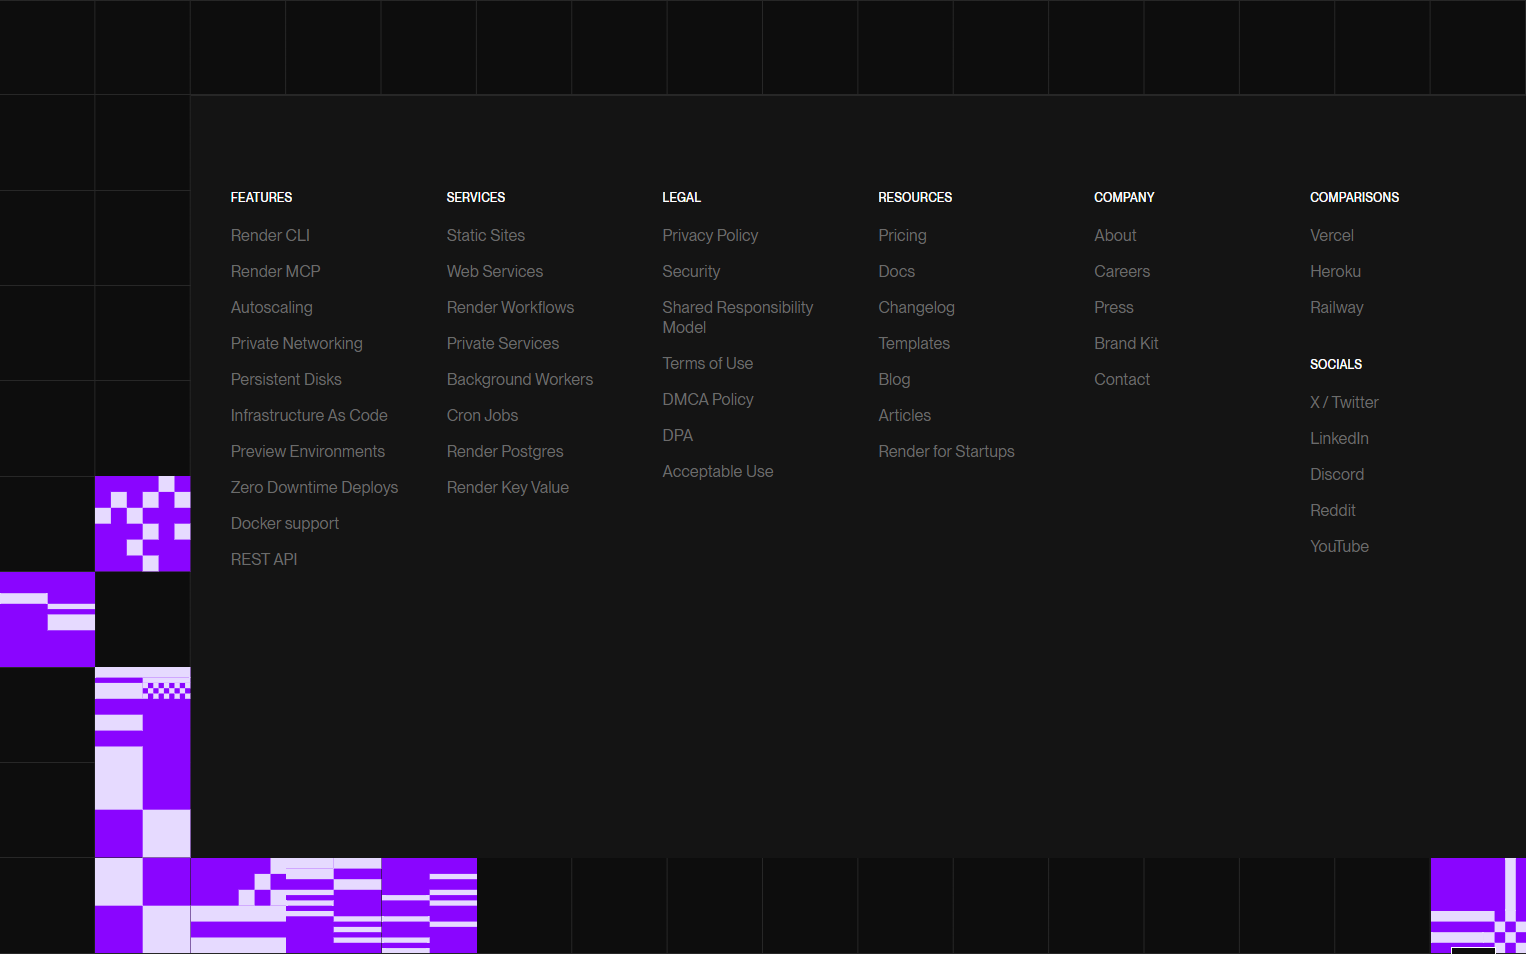This screenshot has width=1526, height=954.
Task: Open the Brand Kit link
Action: click(1126, 343)
